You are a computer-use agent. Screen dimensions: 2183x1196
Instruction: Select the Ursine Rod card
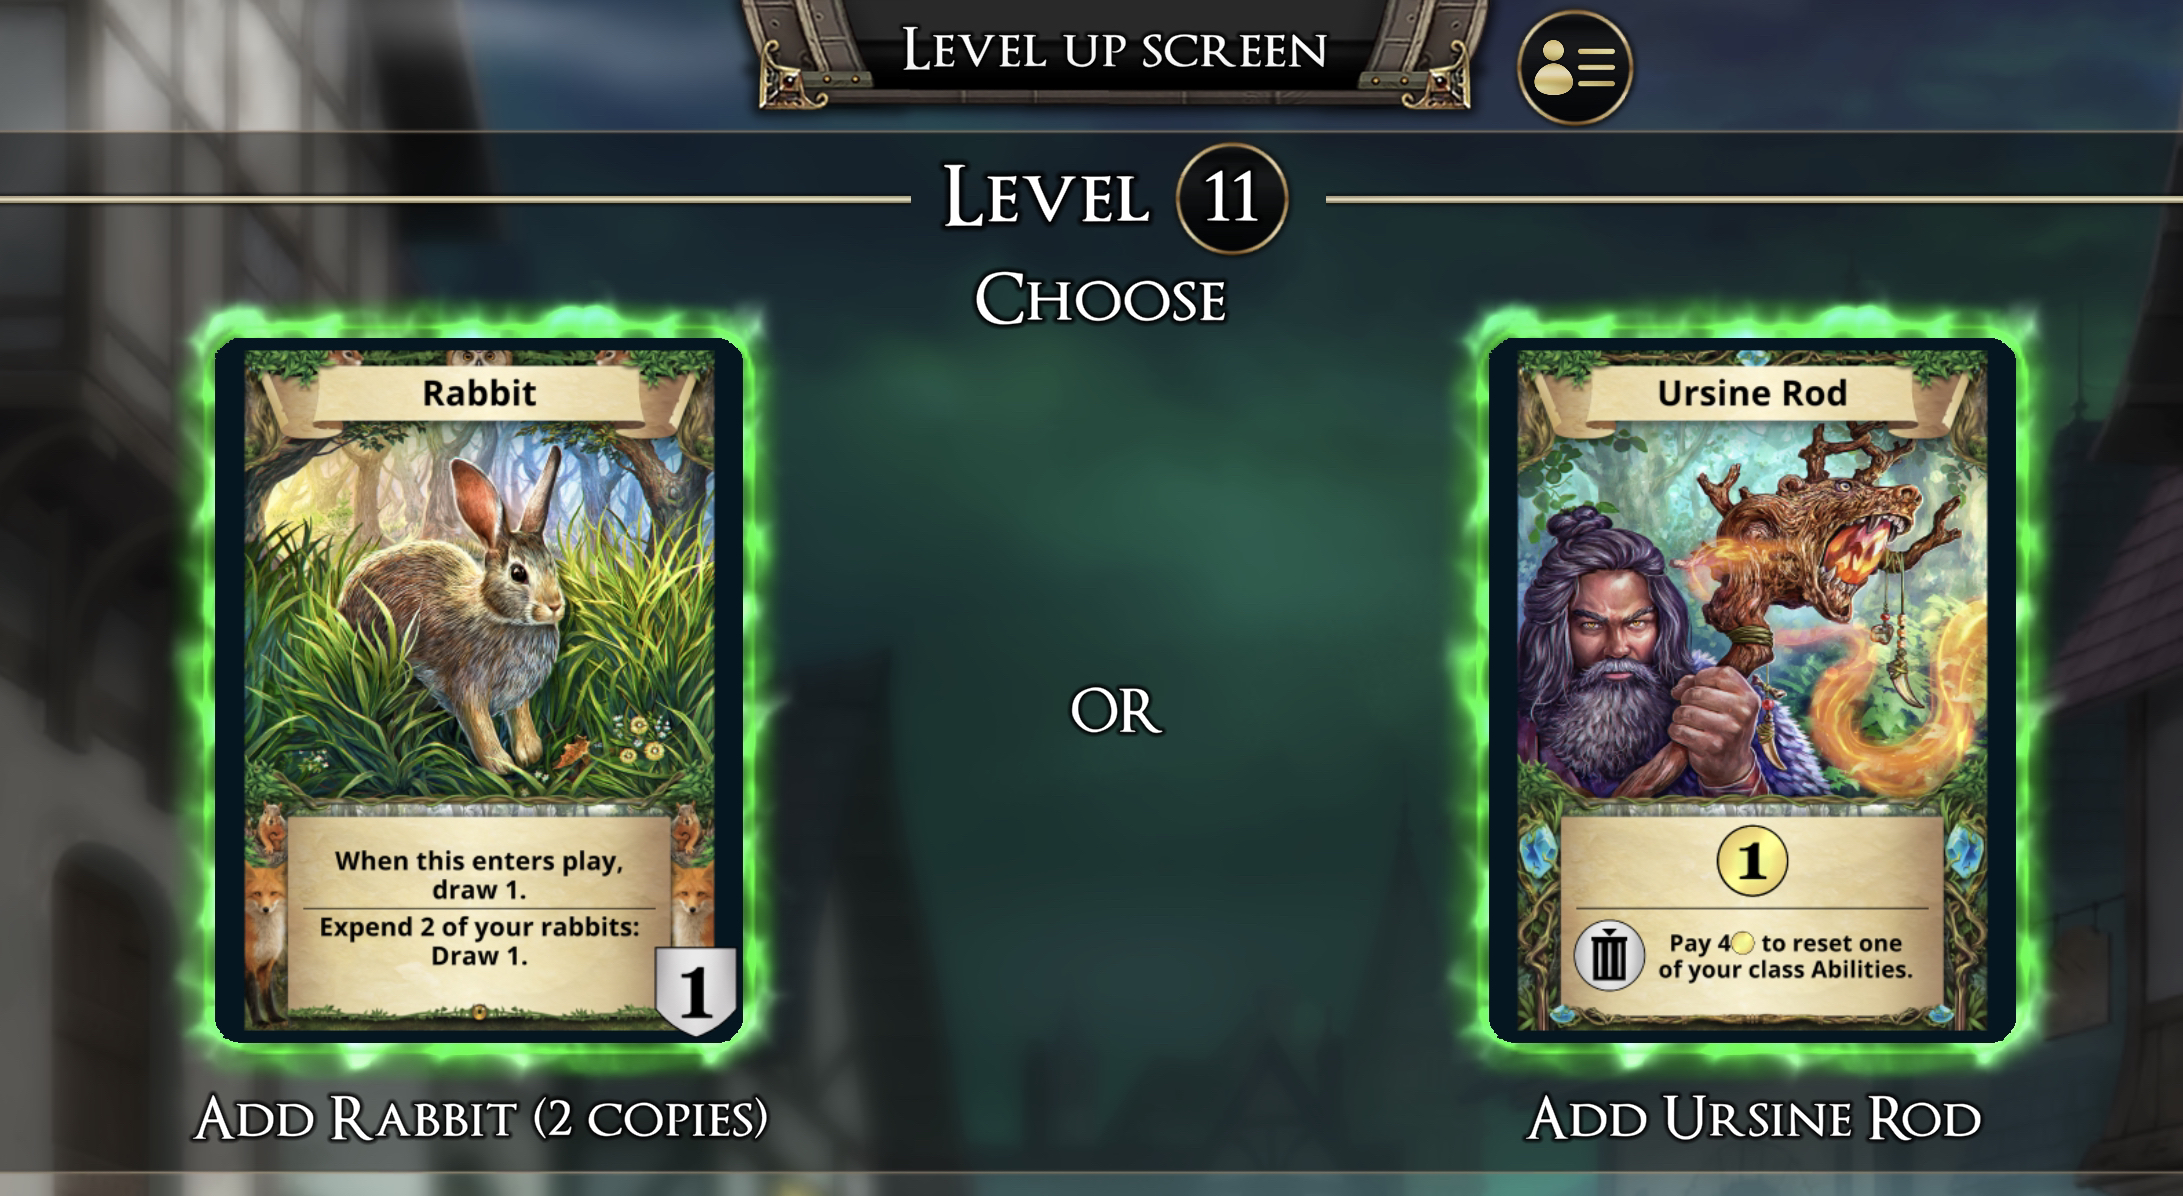point(1752,690)
